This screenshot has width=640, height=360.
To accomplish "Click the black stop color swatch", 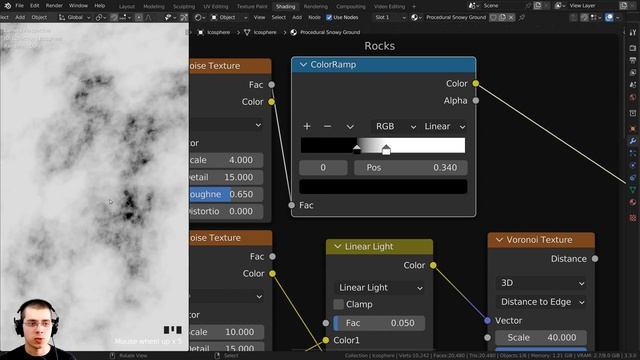I will click(x=383, y=187).
